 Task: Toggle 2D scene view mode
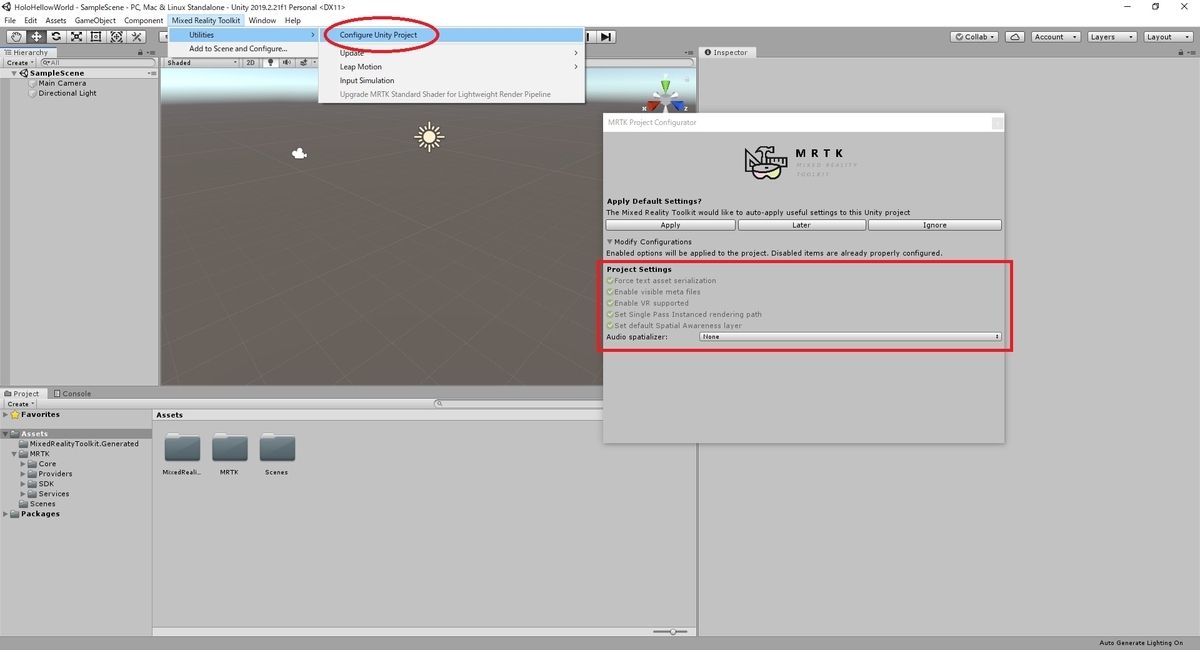251,62
